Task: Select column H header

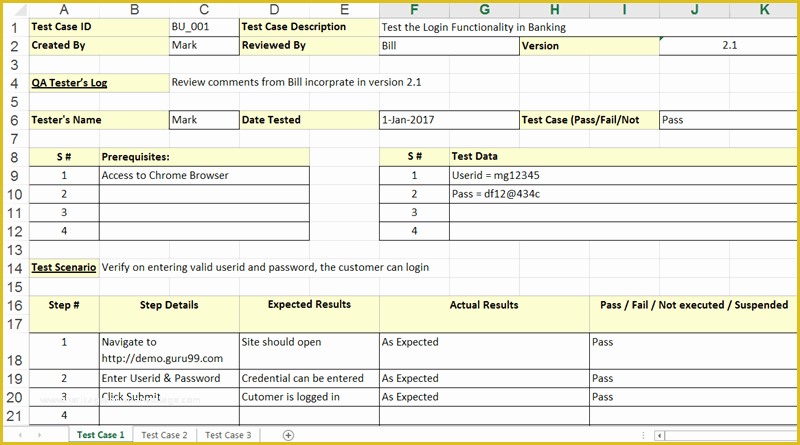Action: tap(555, 9)
